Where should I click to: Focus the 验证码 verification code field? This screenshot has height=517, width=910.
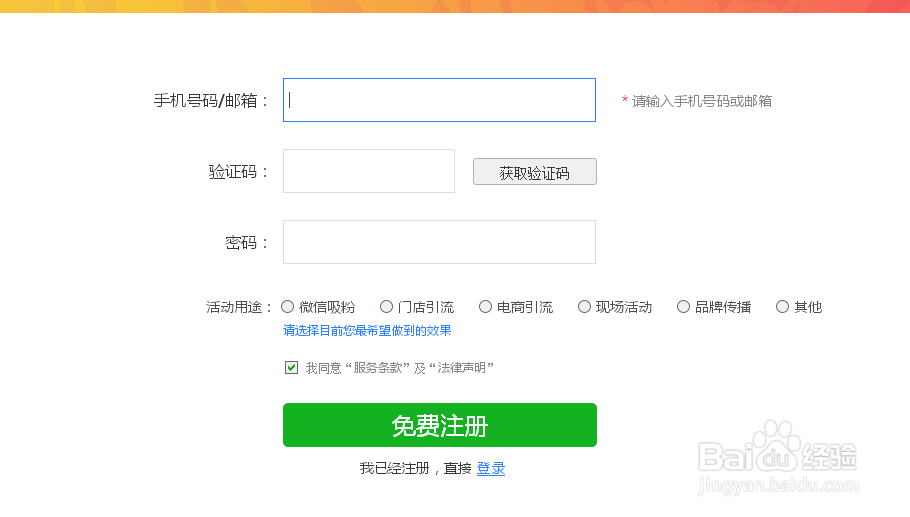click(x=368, y=171)
